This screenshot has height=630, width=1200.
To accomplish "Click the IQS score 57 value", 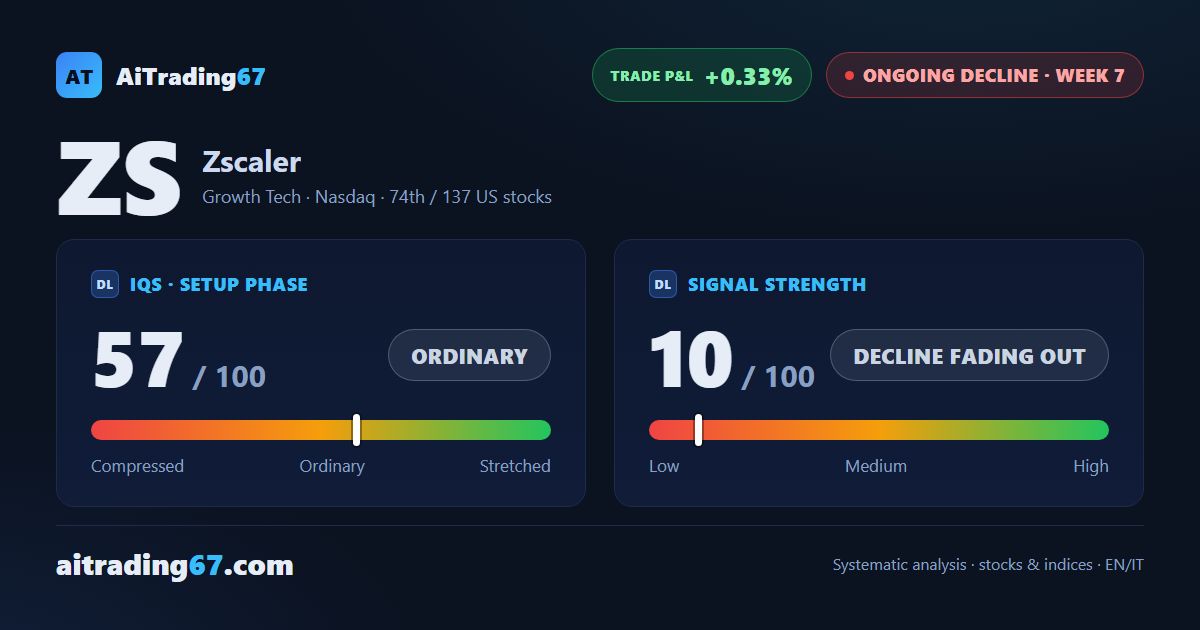I will click(x=138, y=360).
